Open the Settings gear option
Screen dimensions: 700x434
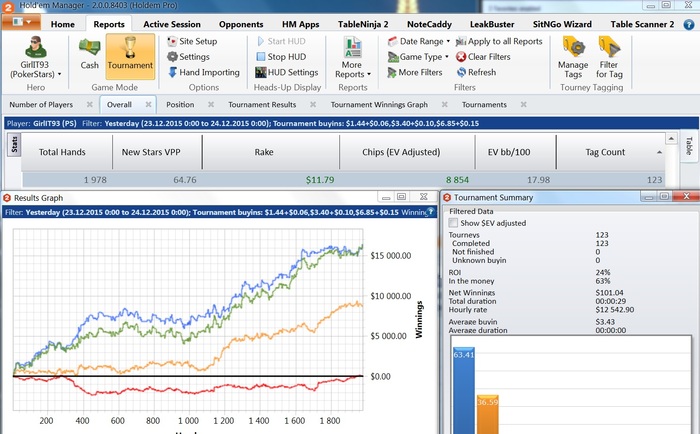point(188,57)
